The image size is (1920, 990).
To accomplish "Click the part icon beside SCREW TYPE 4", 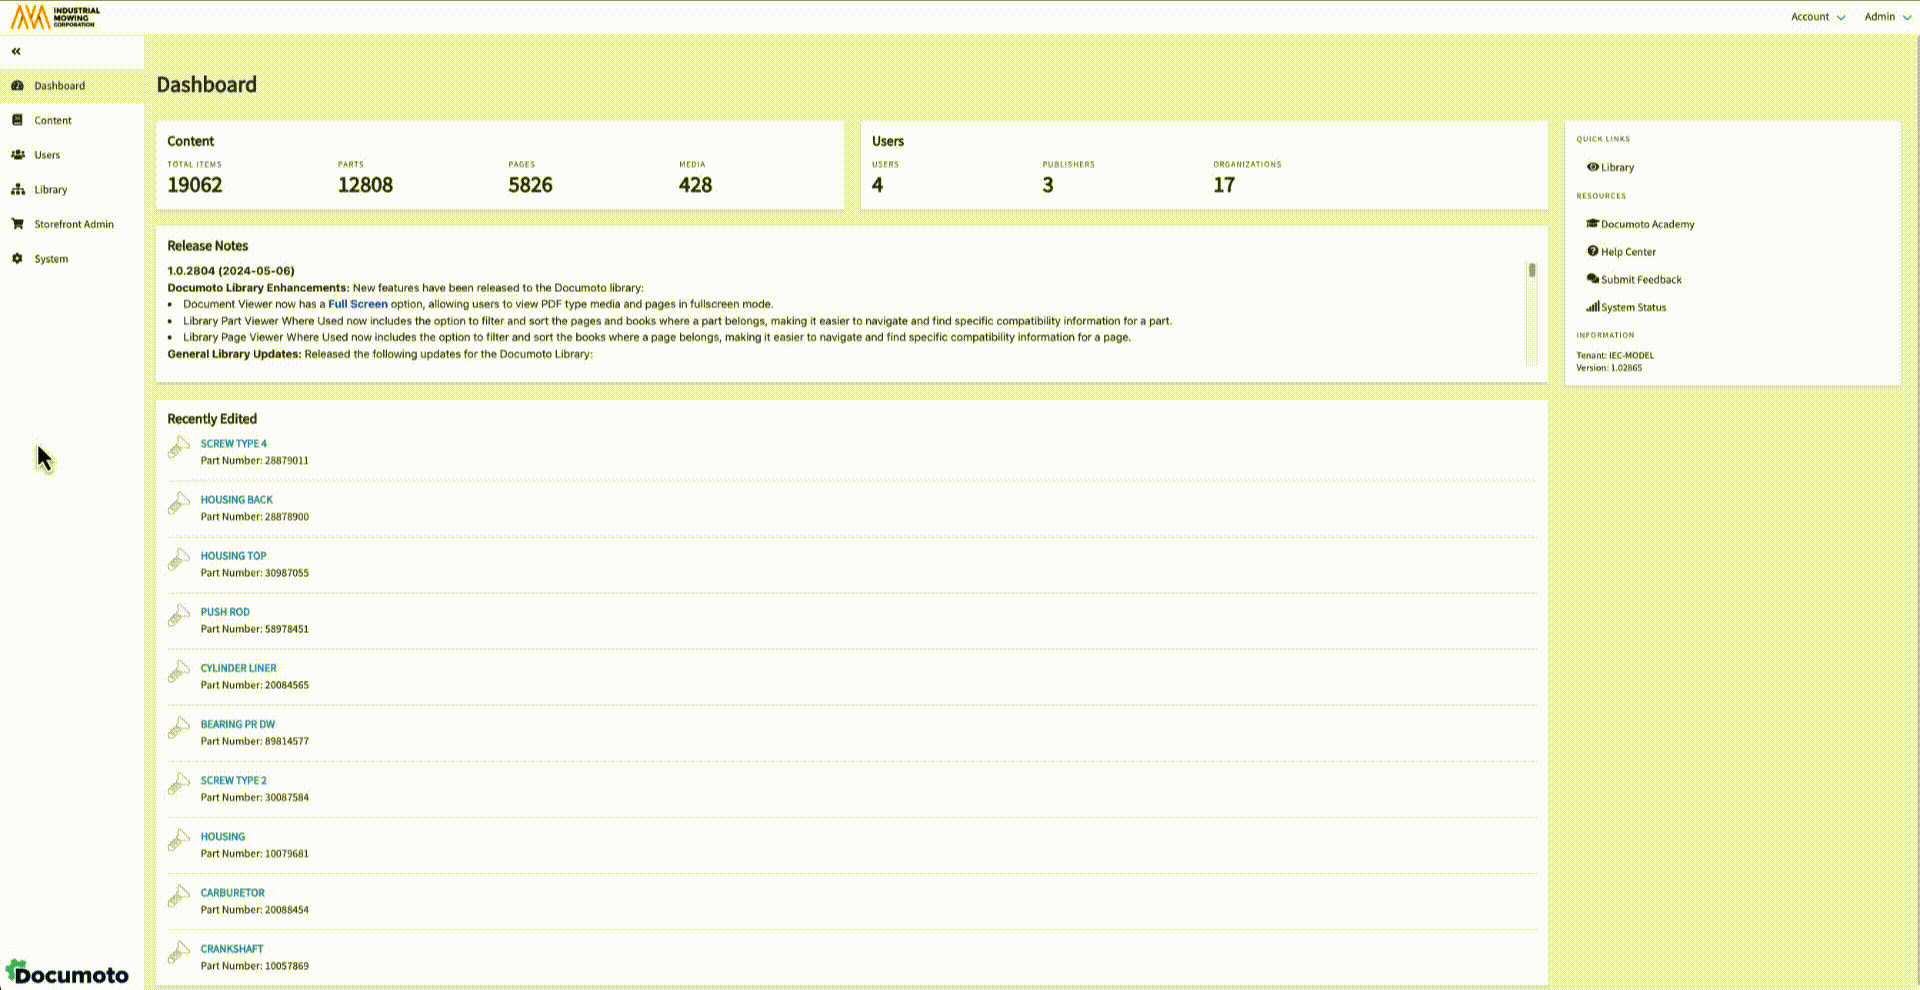I will (x=179, y=448).
